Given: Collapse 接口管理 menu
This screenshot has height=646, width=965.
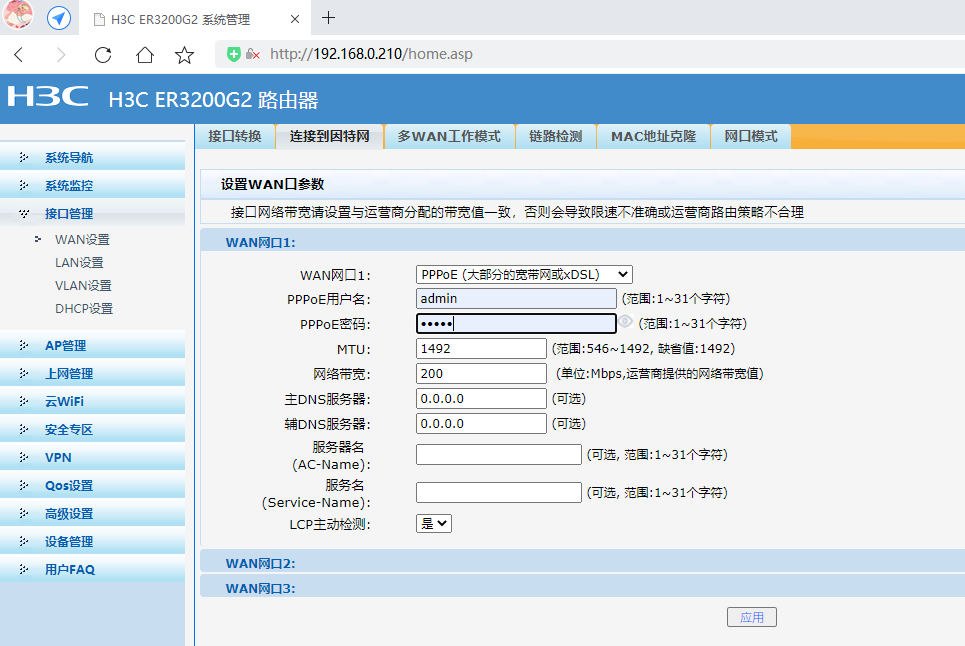Looking at the screenshot, I should (92, 213).
